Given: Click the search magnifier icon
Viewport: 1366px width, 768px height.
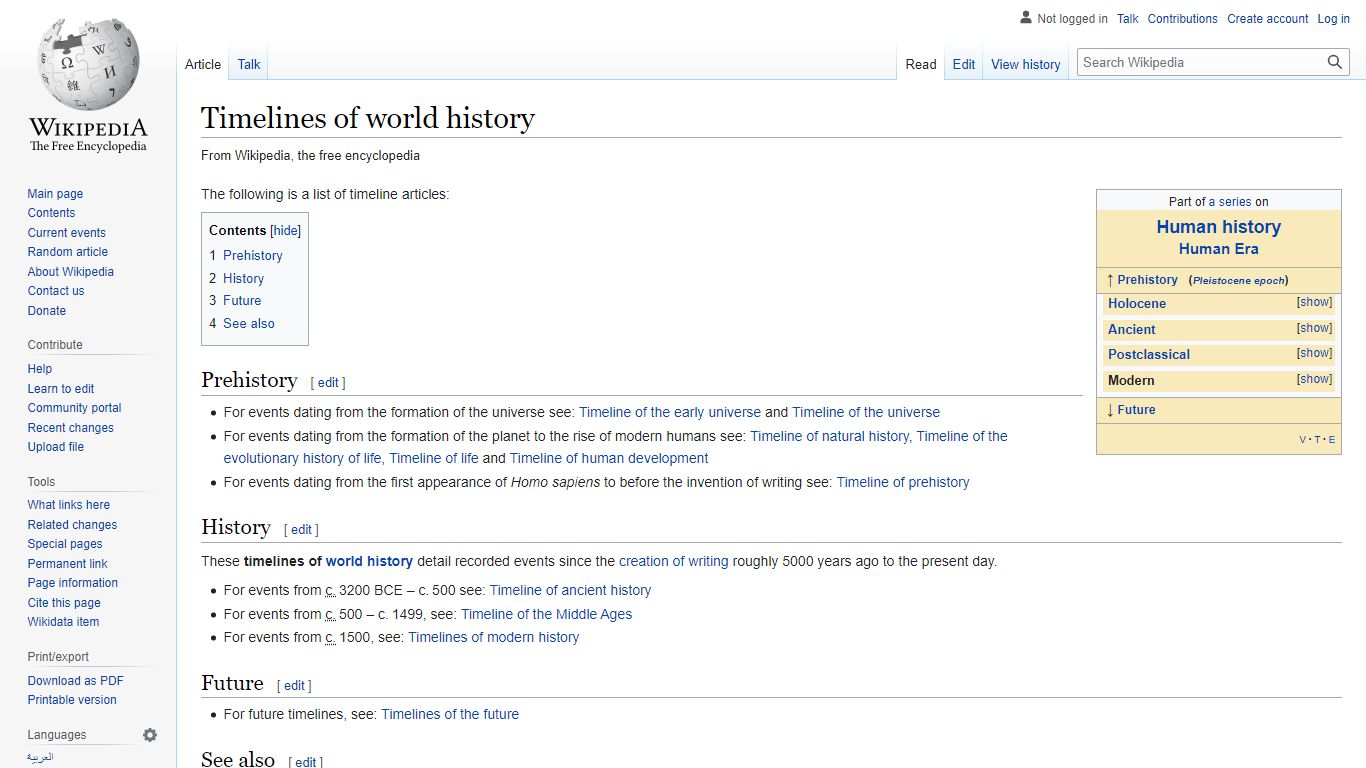Looking at the screenshot, I should coord(1335,62).
